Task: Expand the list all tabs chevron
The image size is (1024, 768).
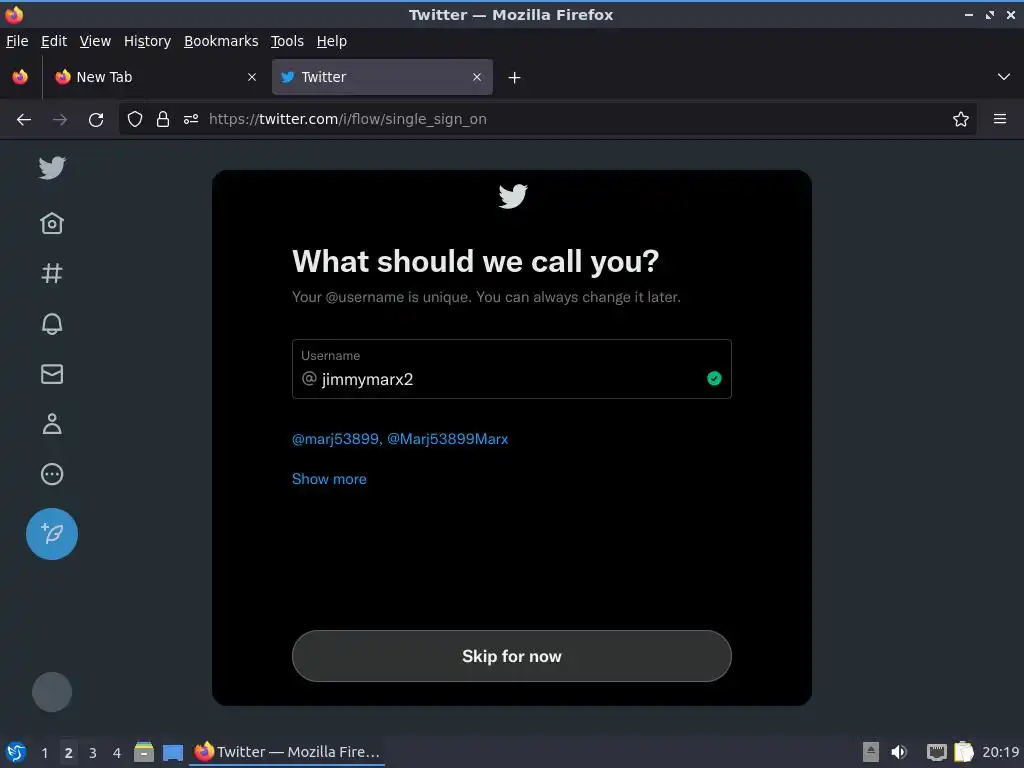Action: click(x=1004, y=77)
